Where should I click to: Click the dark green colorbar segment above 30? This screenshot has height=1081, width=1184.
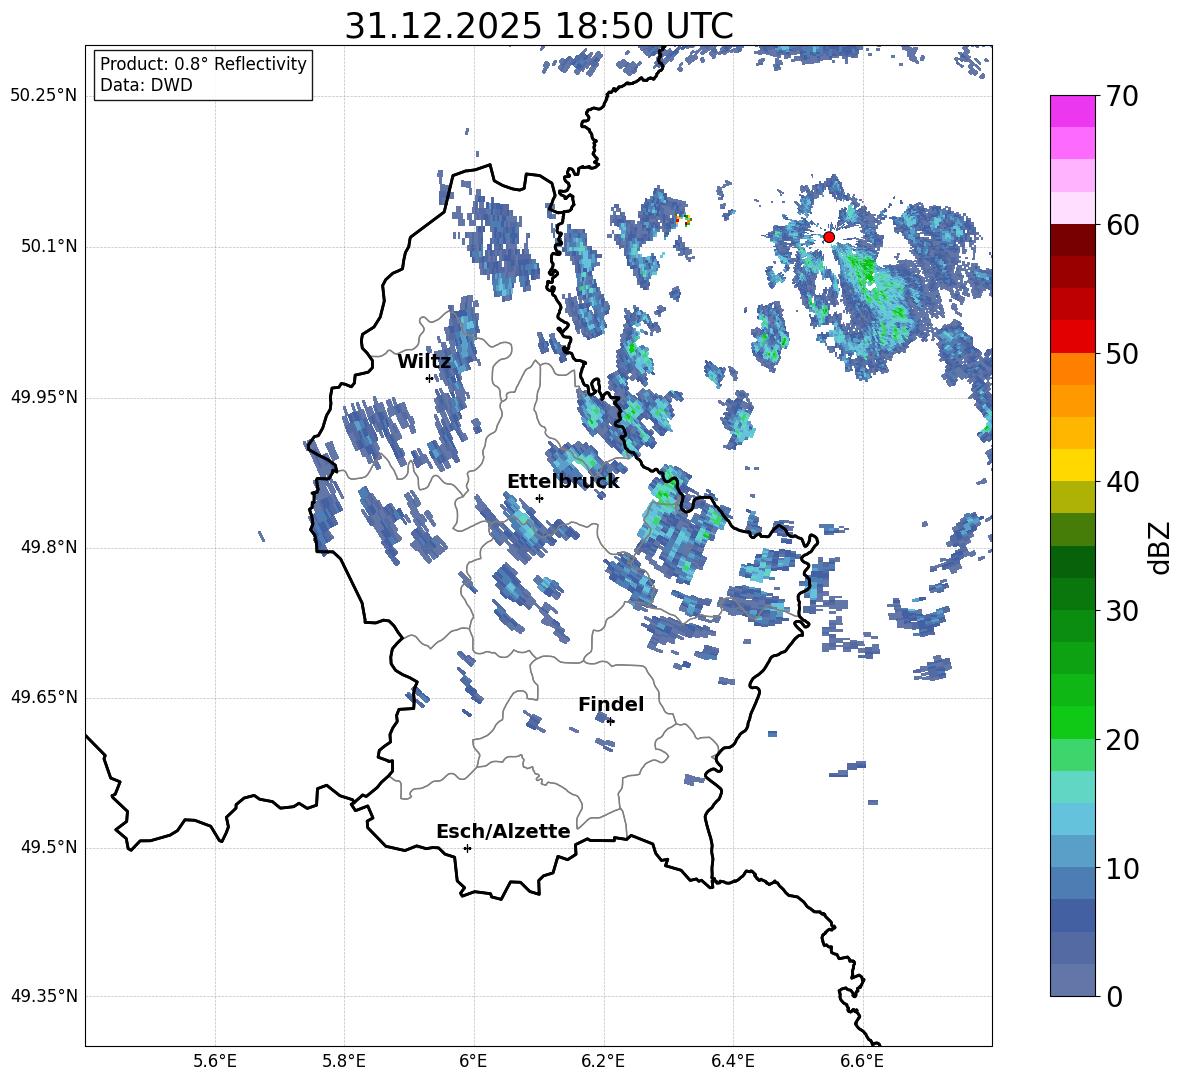click(1073, 594)
